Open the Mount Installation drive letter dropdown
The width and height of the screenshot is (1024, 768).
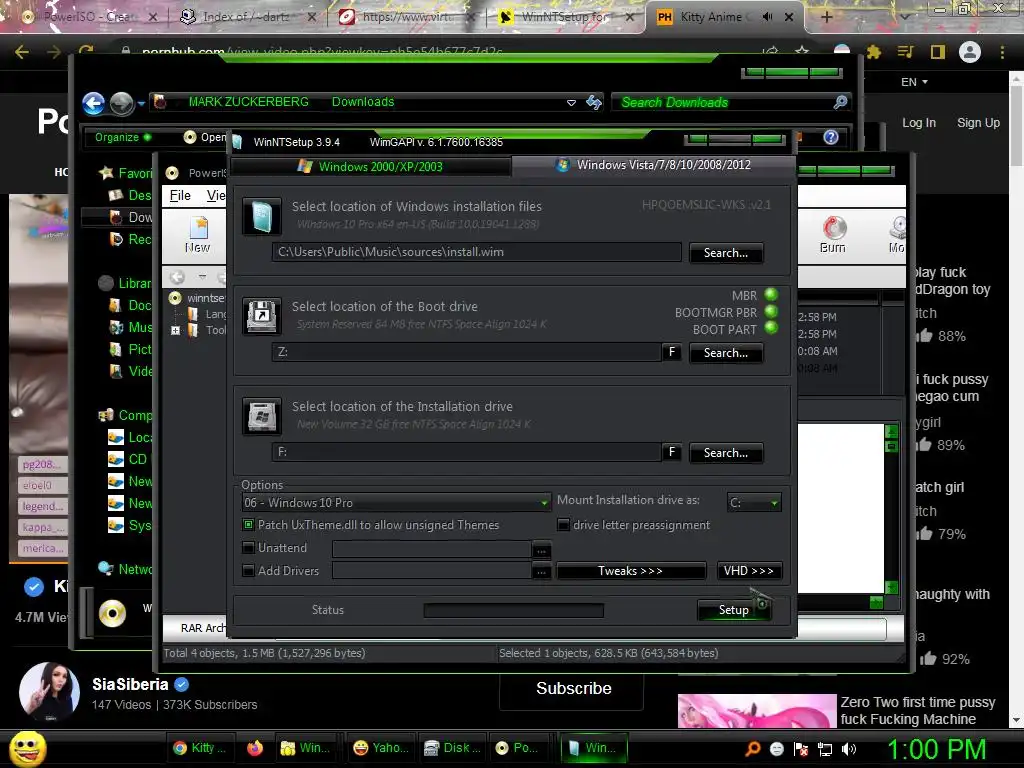click(754, 502)
